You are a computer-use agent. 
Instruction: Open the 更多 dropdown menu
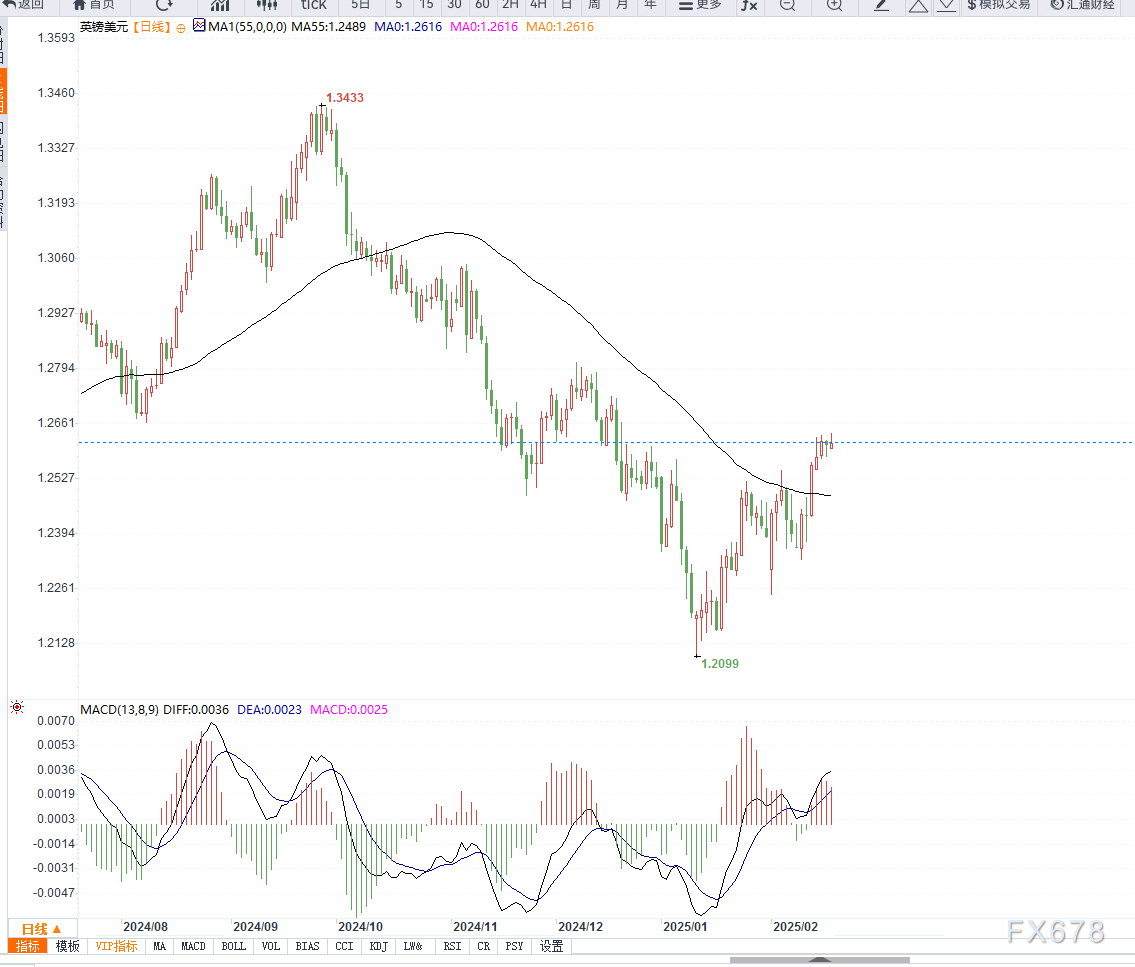click(x=699, y=5)
